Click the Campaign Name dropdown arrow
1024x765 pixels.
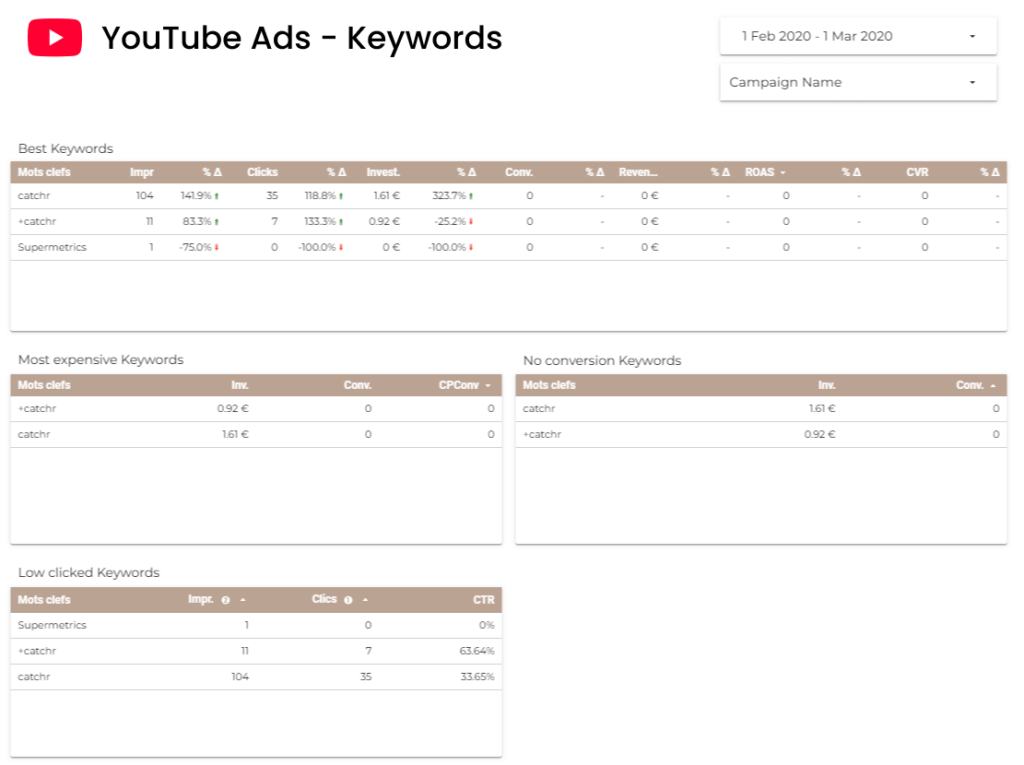coord(972,82)
